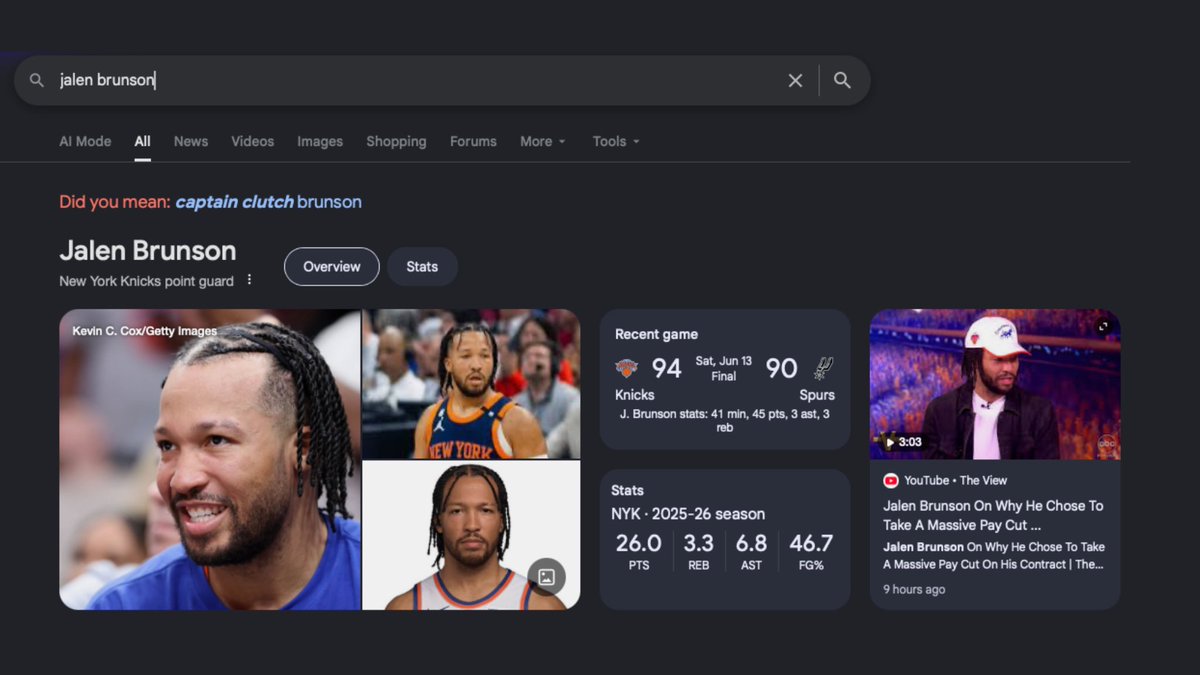
Task: Click the Knicks team name label
Action: 635,395
